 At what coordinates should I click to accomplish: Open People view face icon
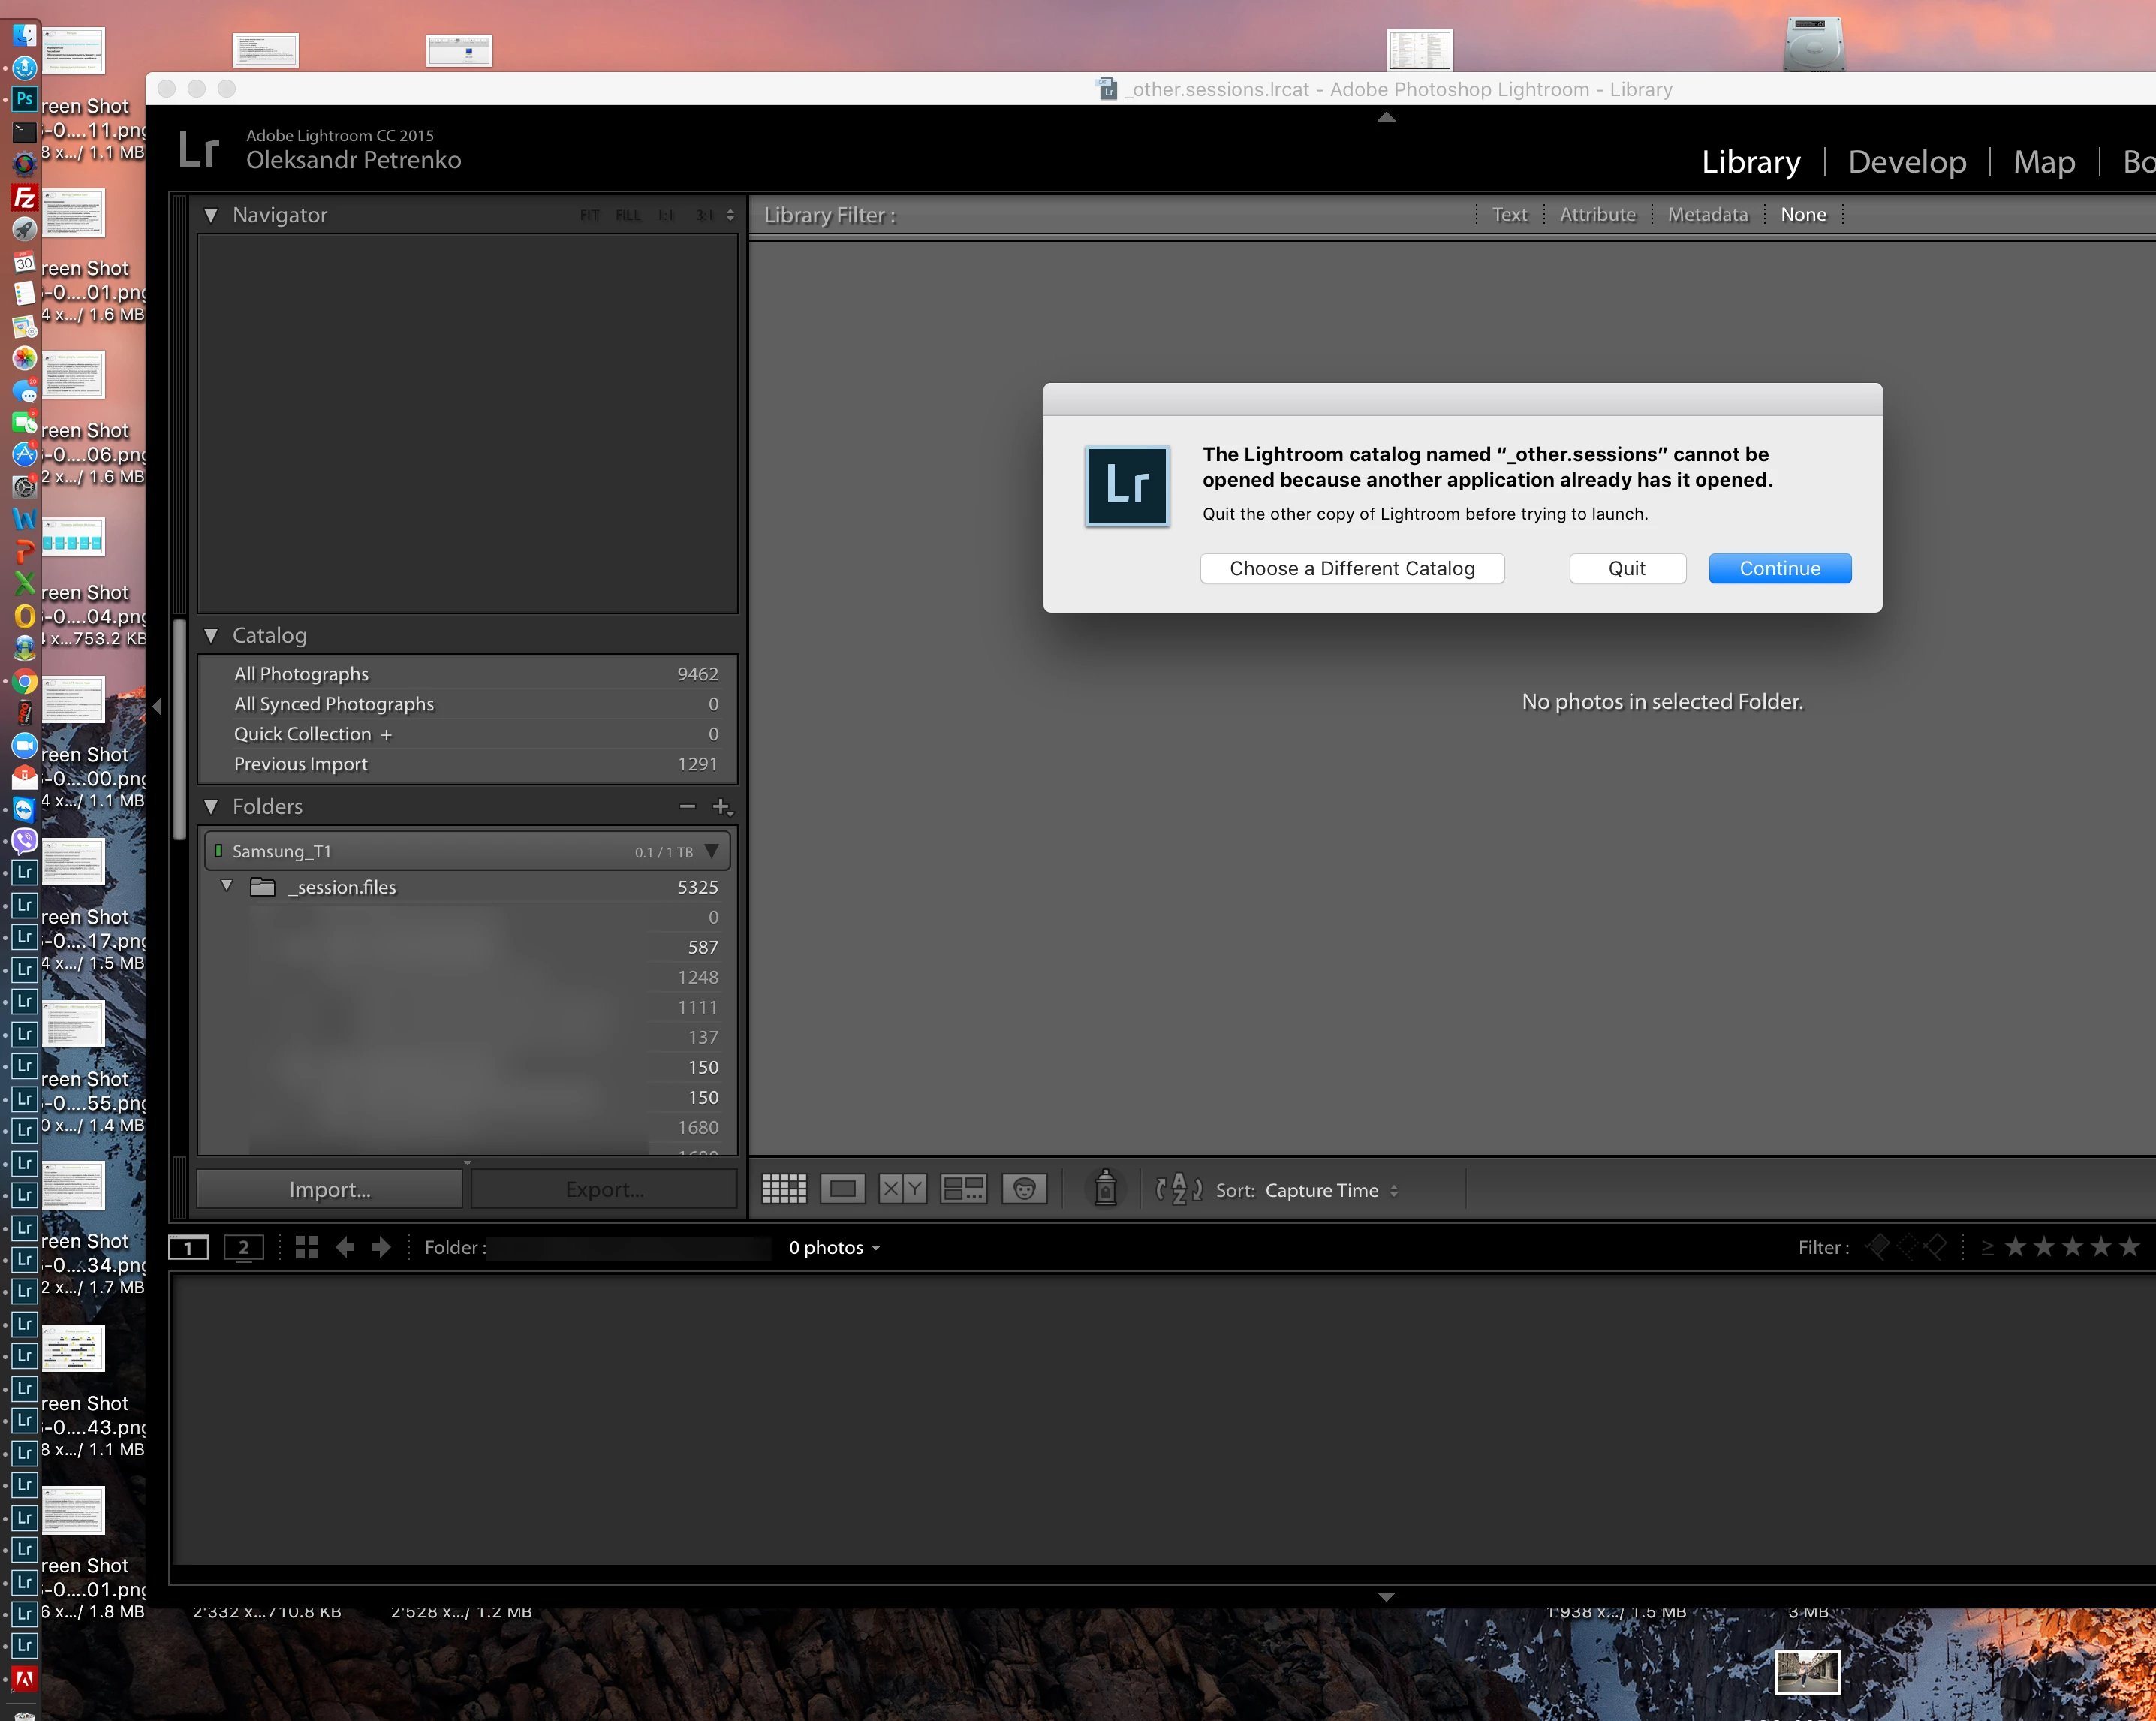[x=1024, y=1189]
